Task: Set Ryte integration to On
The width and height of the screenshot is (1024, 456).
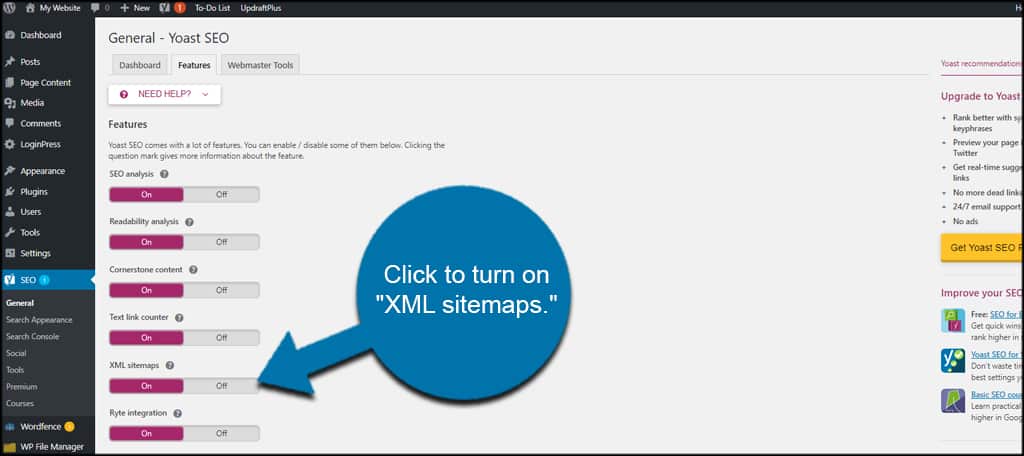Action: coord(146,434)
